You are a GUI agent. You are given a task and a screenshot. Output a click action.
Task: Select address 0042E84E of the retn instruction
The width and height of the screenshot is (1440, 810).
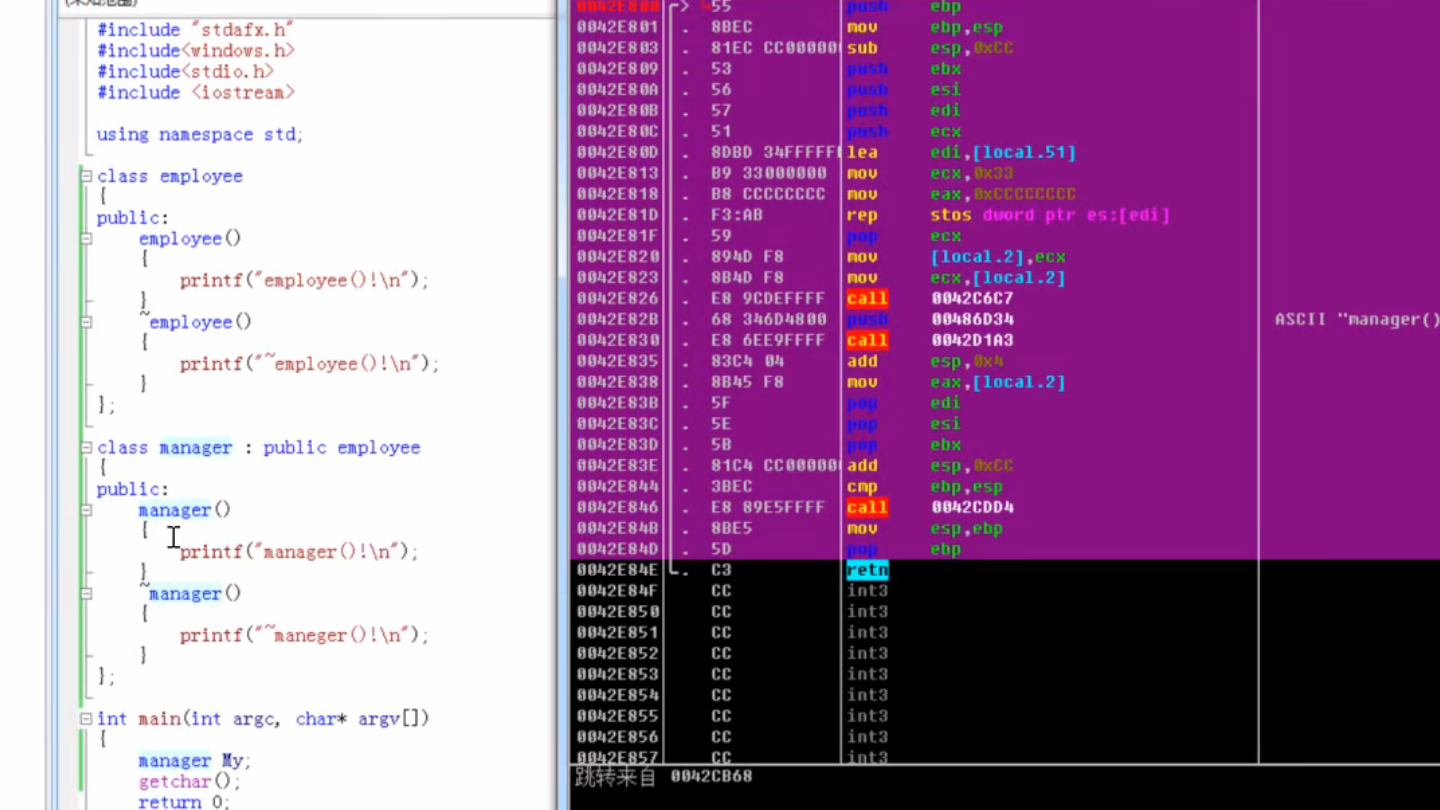[618, 570]
